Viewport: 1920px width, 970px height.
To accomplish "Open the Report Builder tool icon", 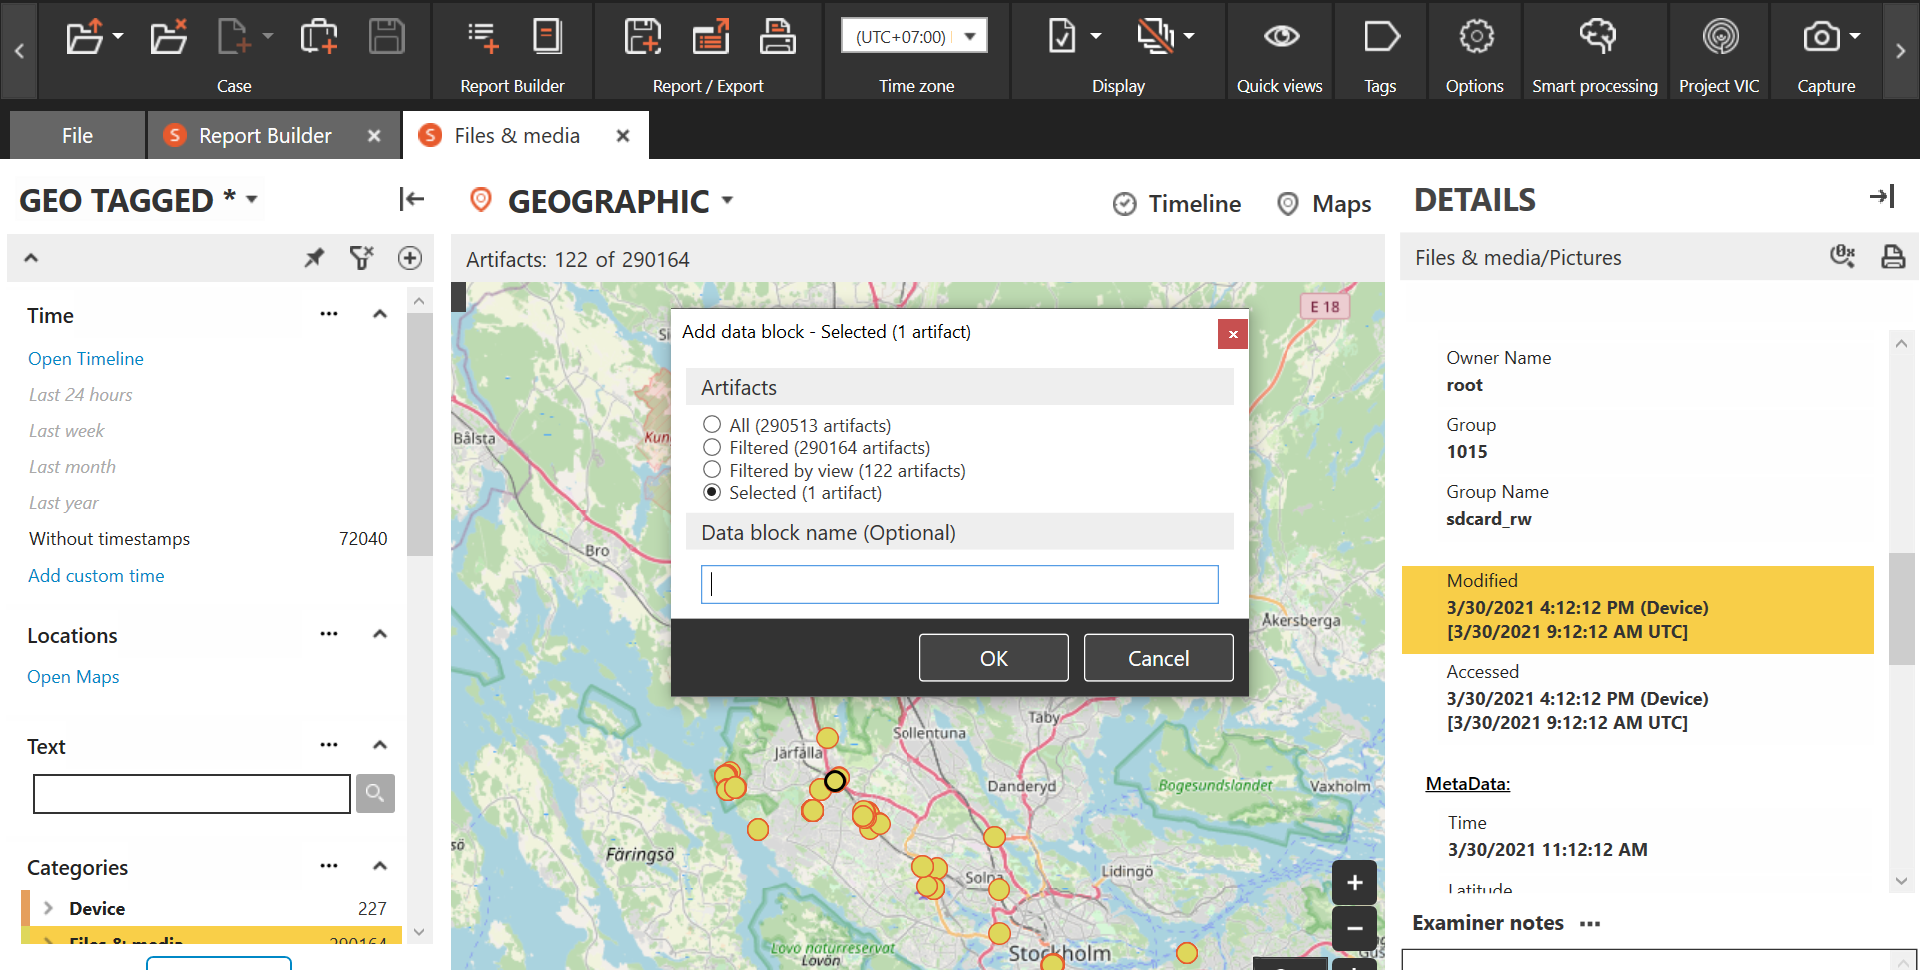I will 547,36.
